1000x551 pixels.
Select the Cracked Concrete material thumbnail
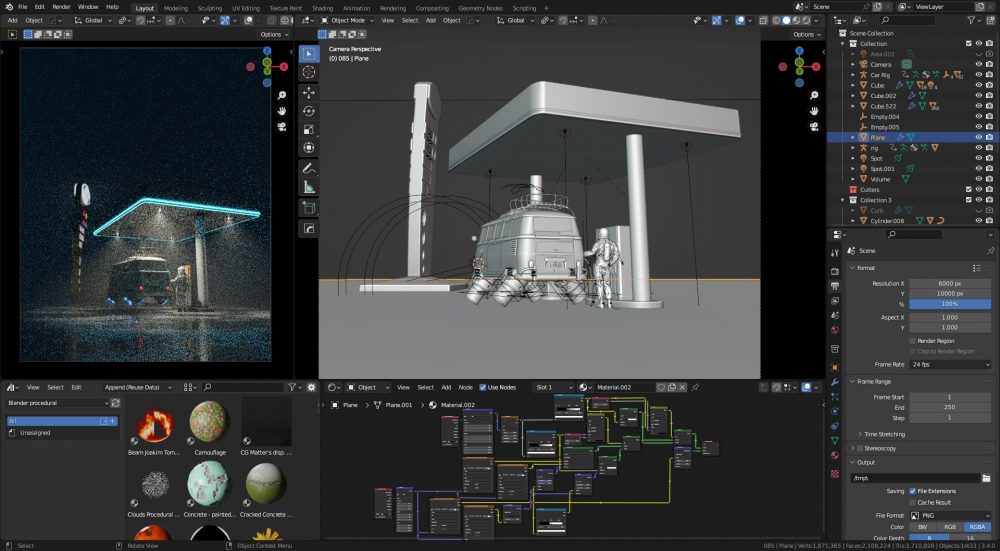click(x=267, y=483)
